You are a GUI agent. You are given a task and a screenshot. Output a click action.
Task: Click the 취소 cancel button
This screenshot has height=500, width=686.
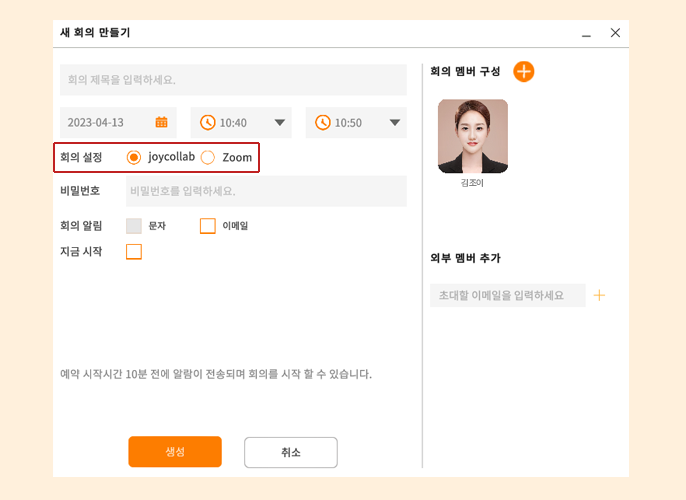291,452
